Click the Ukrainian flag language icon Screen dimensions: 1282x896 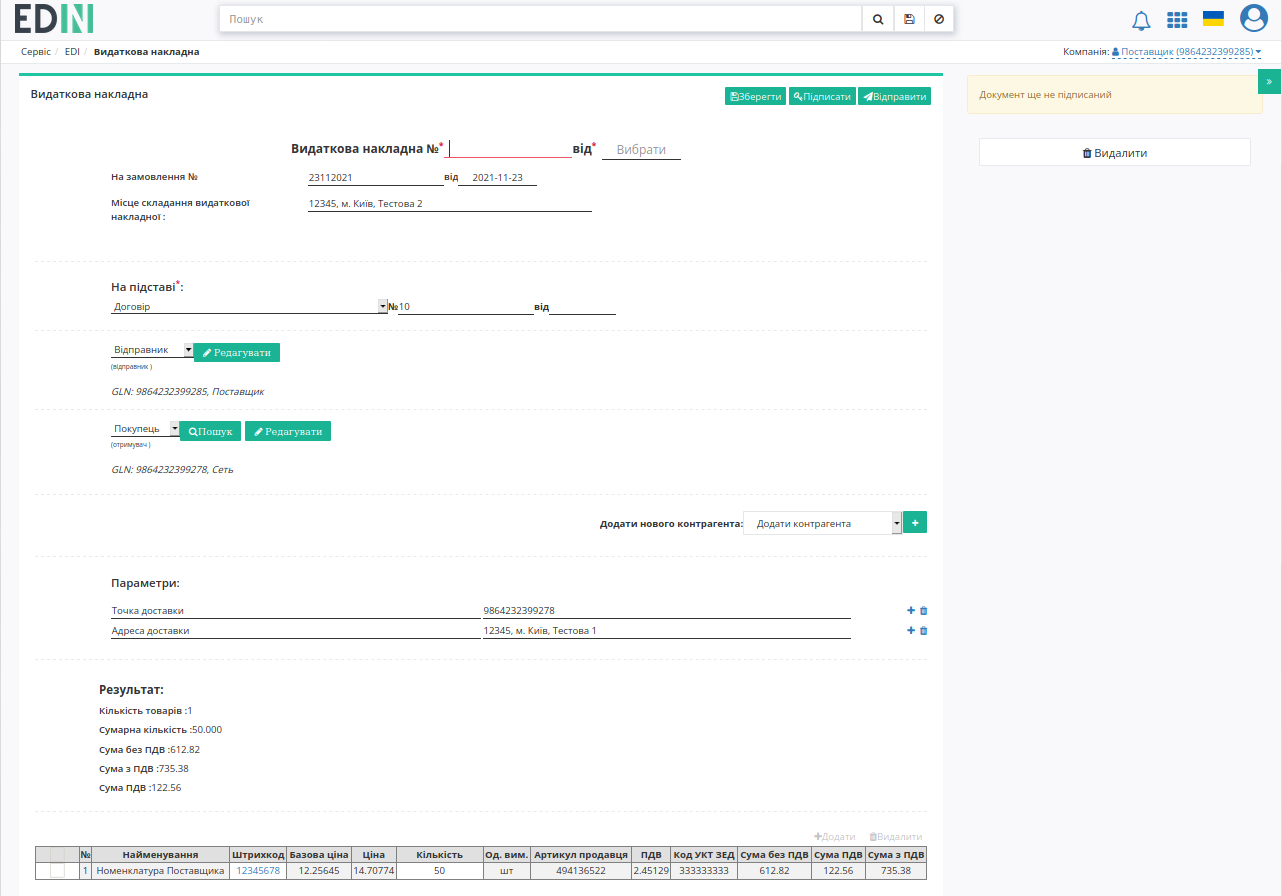tap(1214, 18)
